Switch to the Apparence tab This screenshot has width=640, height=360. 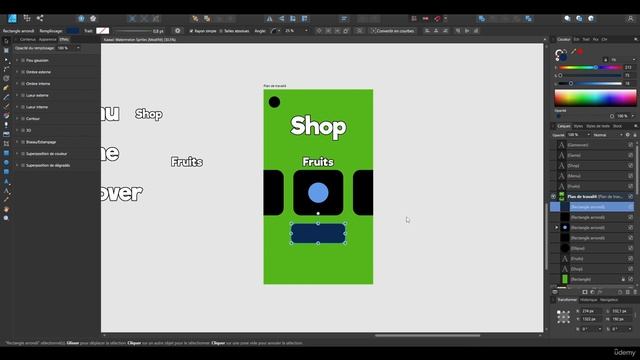coord(47,40)
